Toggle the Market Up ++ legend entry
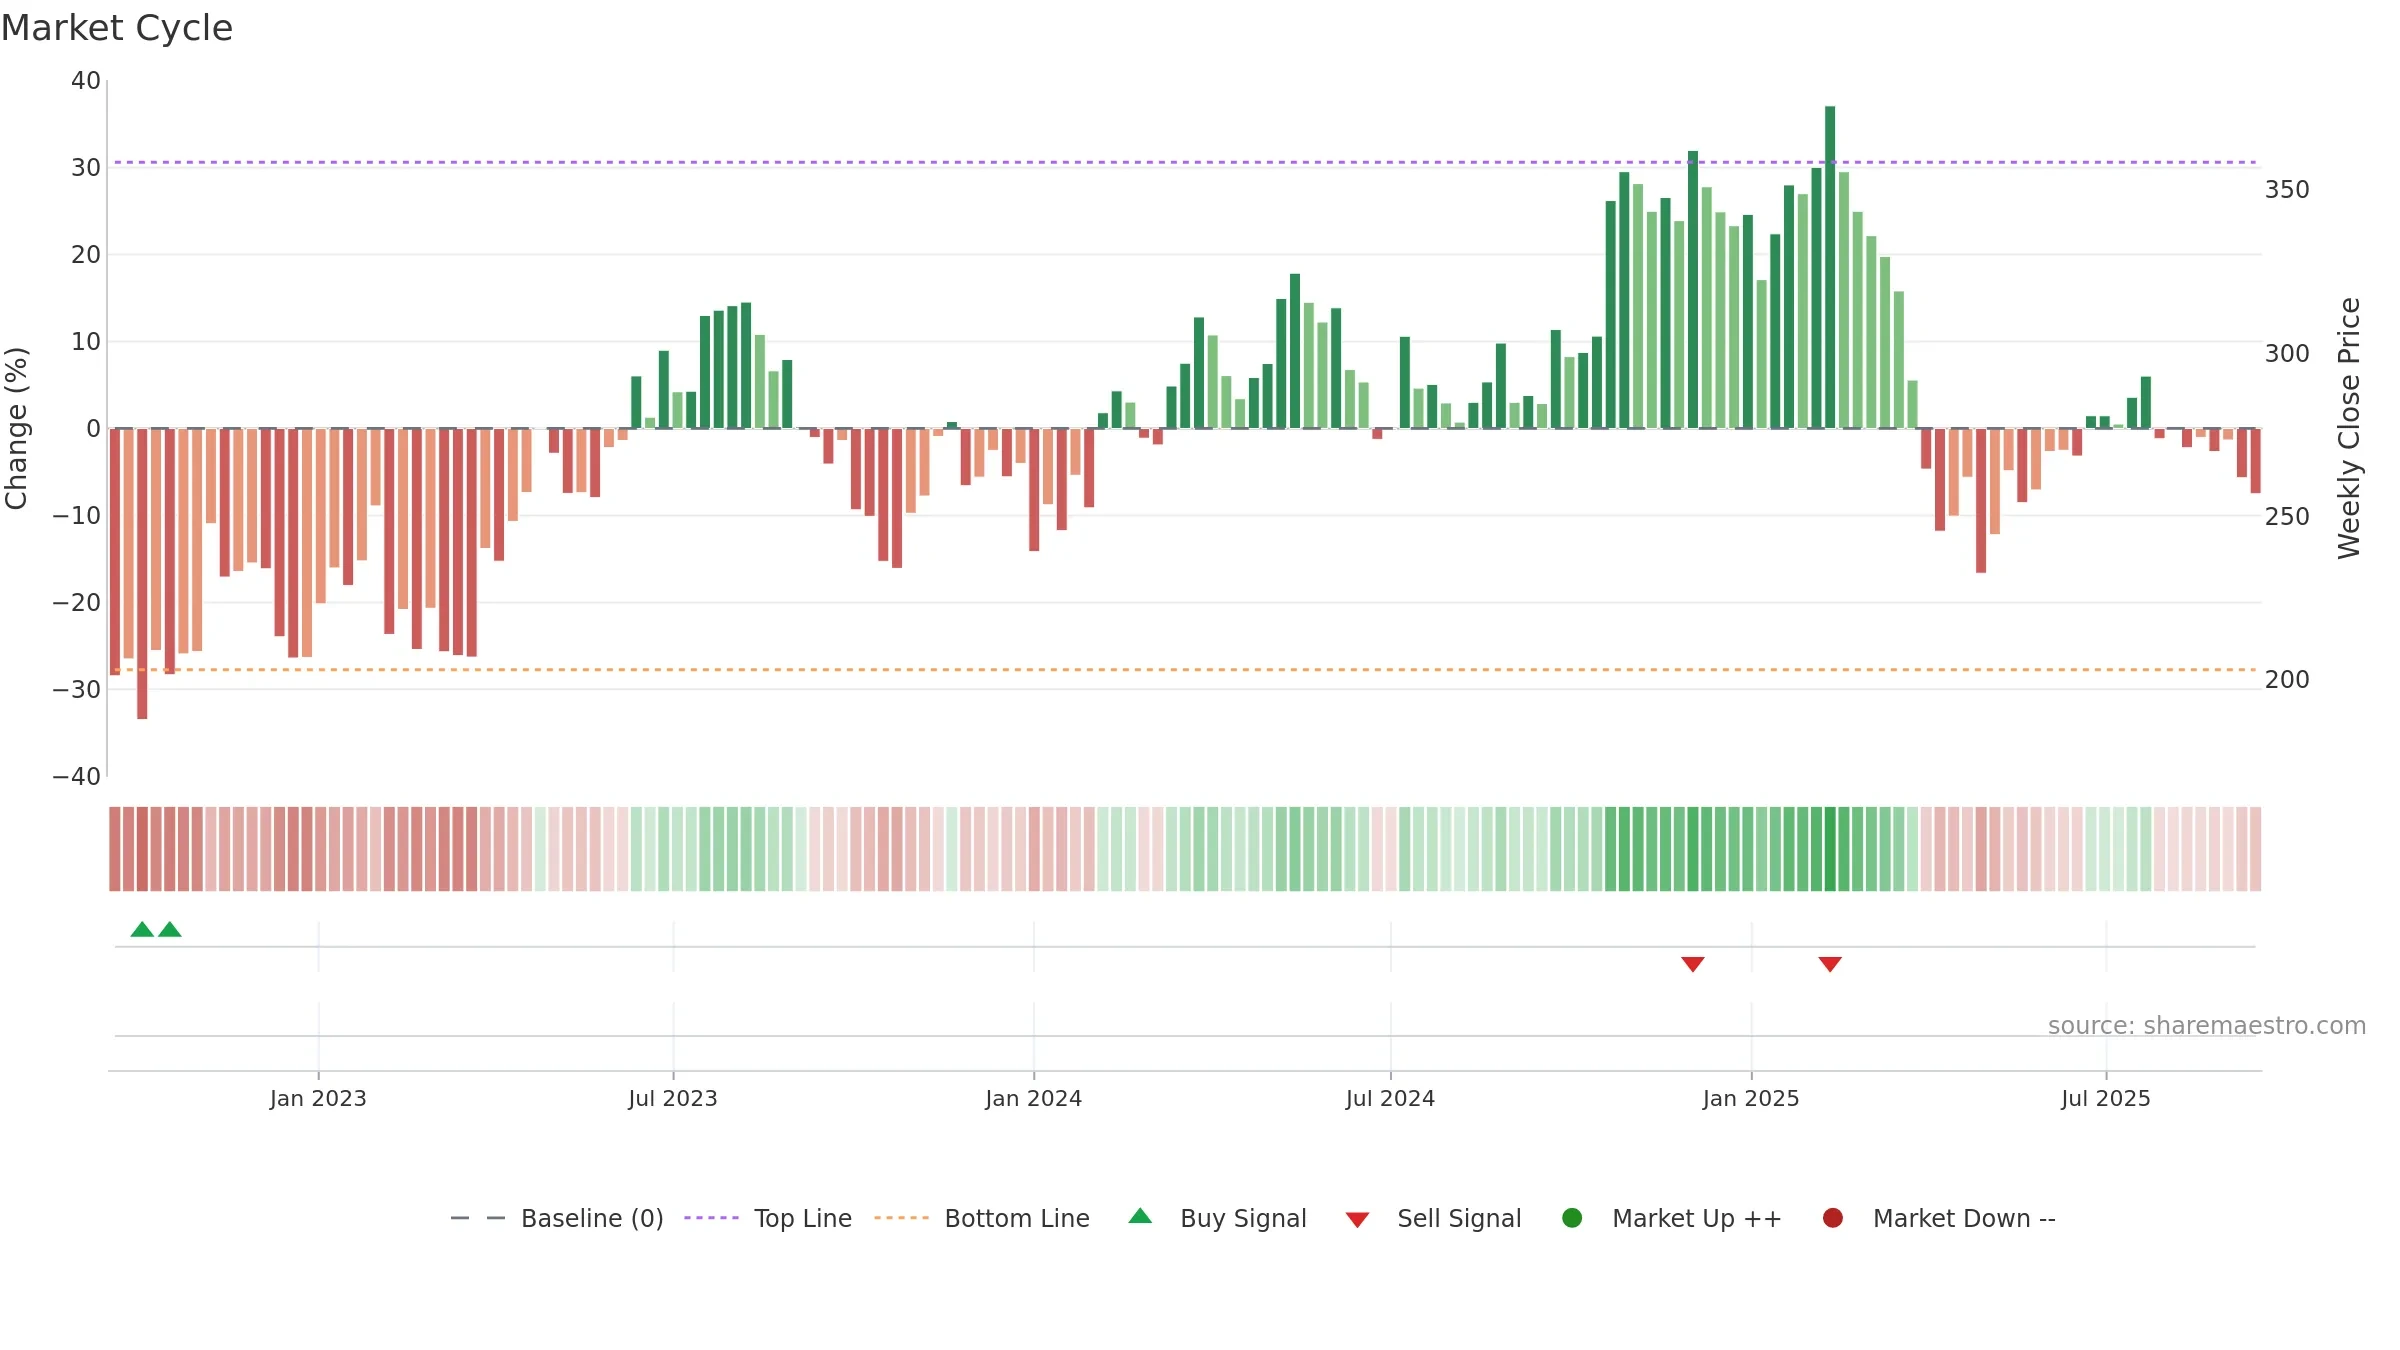This screenshot has width=2400, height=1350. 1671,1218
